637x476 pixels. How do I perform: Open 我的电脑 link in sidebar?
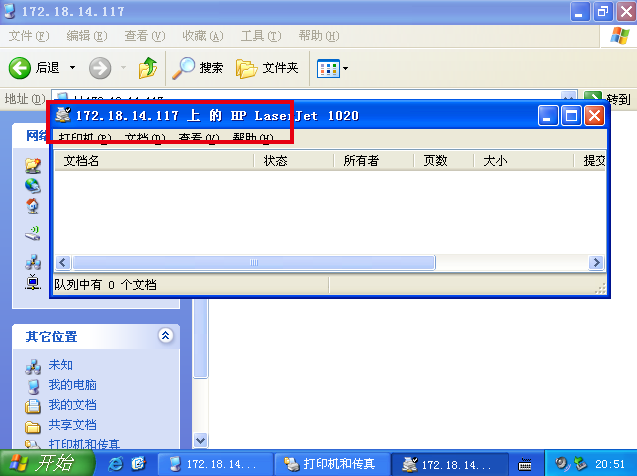click(x=72, y=385)
